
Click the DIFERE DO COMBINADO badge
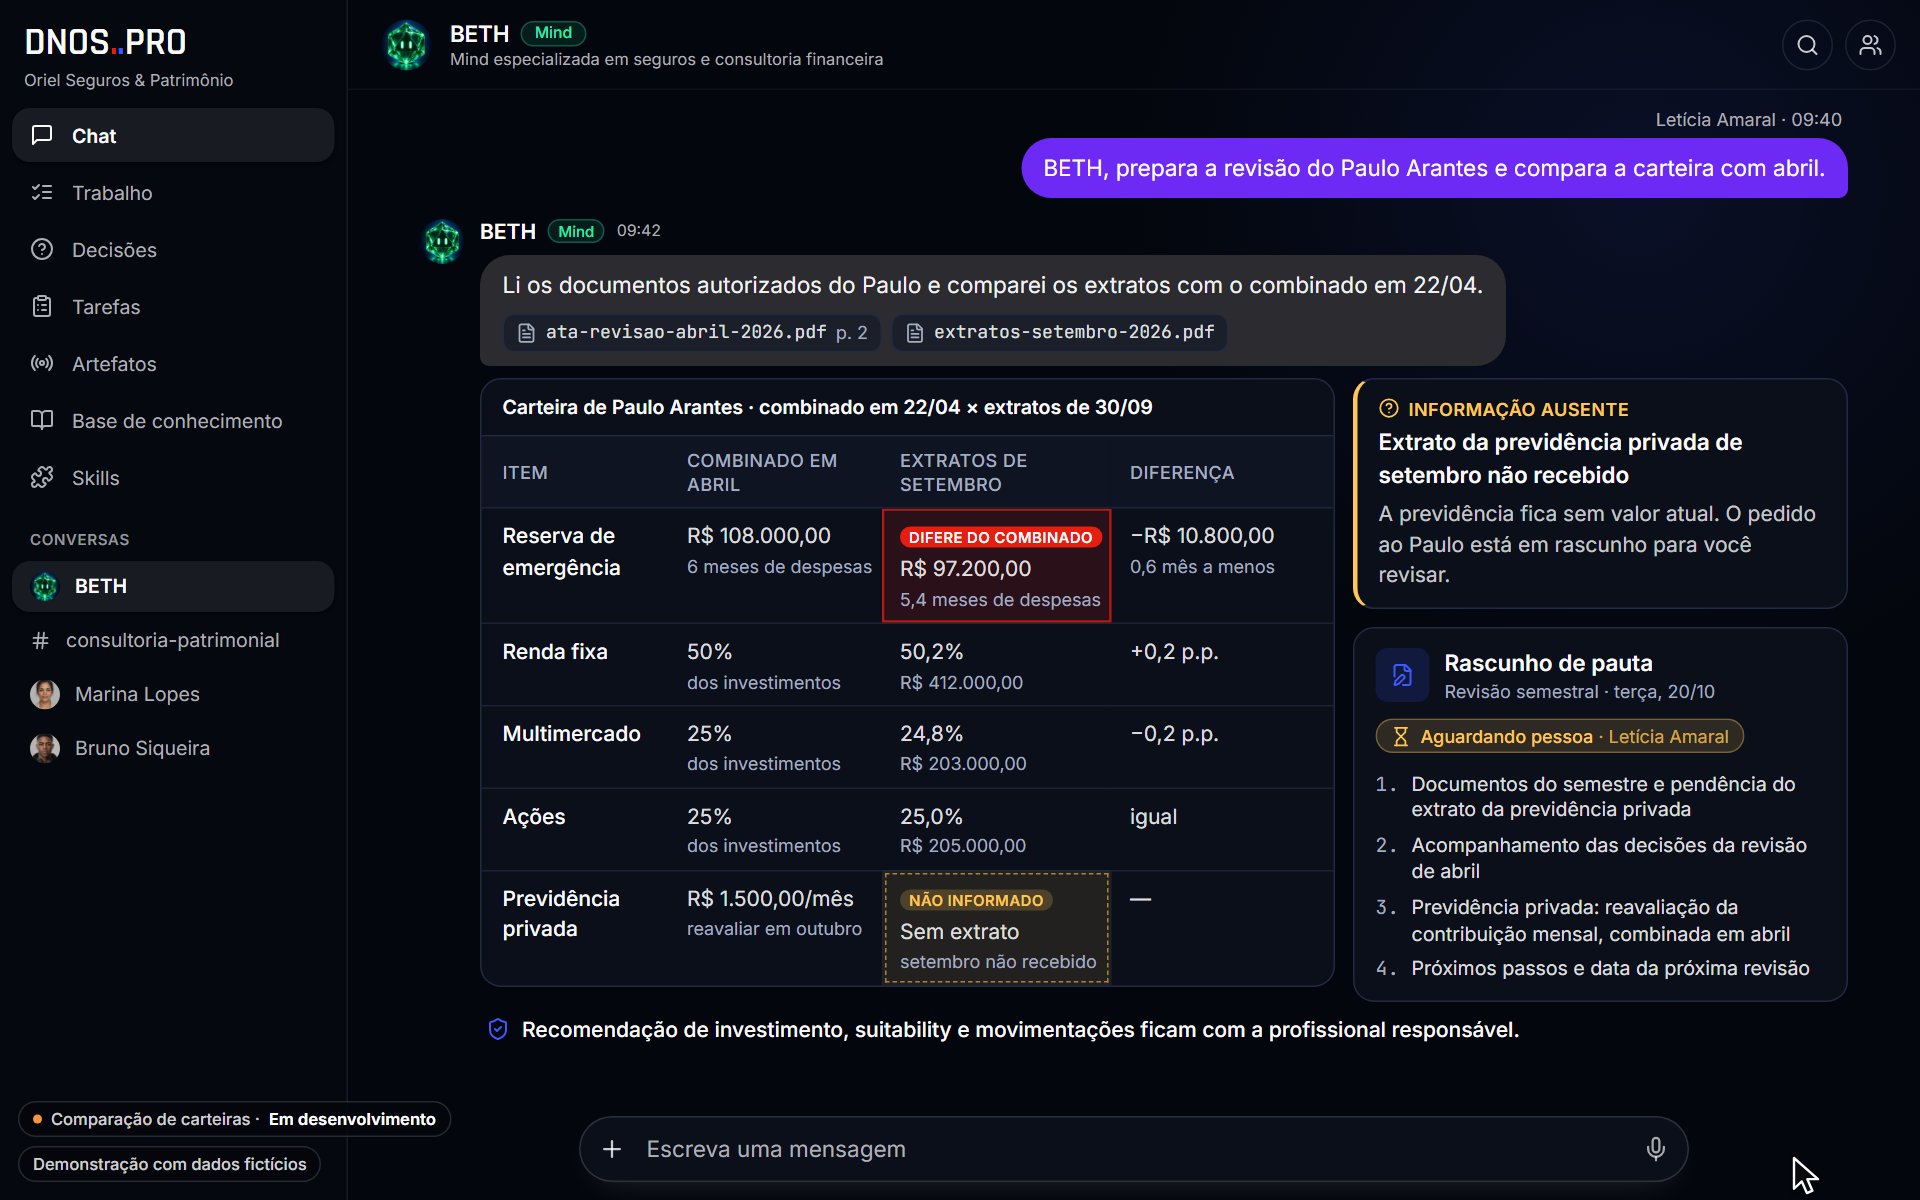pos(1000,537)
